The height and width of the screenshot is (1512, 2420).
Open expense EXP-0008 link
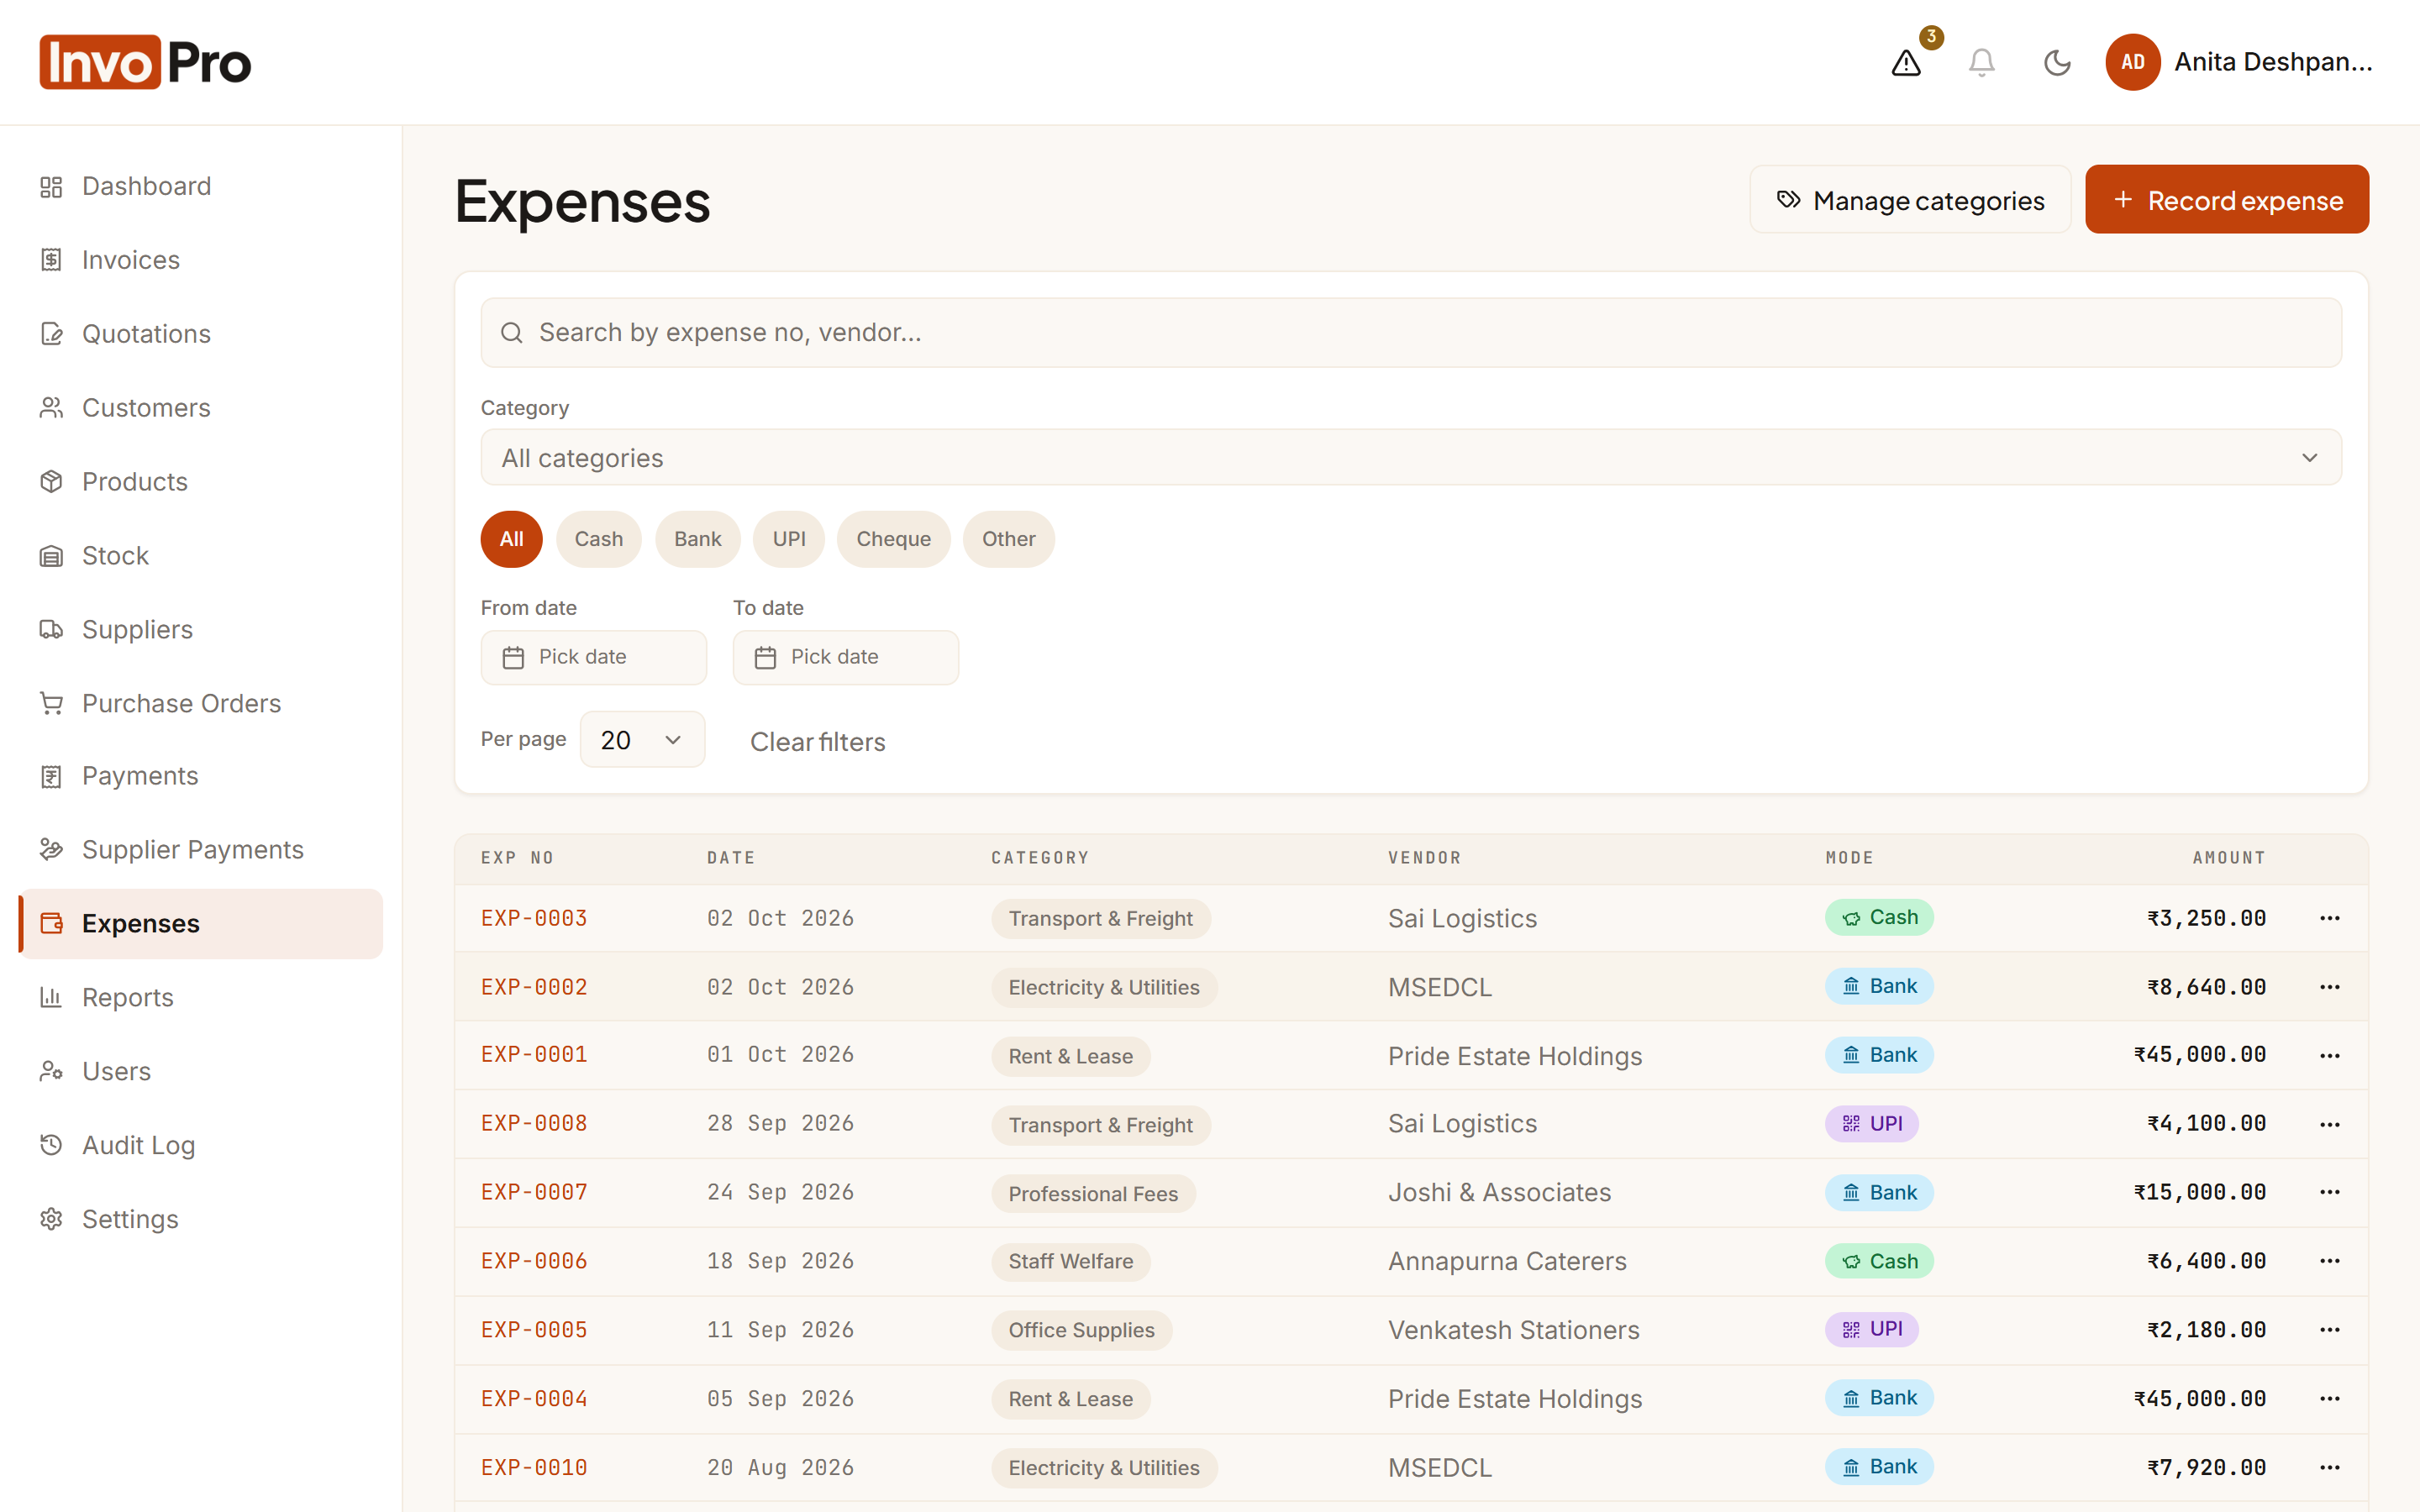tap(534, 1124)
